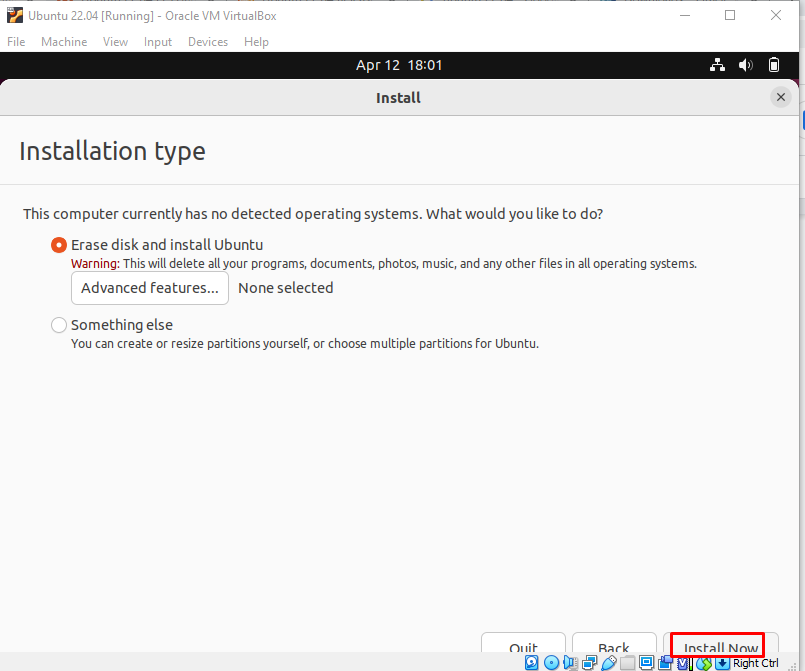Open Advanced features dialog
The width and height of the screenshot is (805, 671).
coord(150,288)
